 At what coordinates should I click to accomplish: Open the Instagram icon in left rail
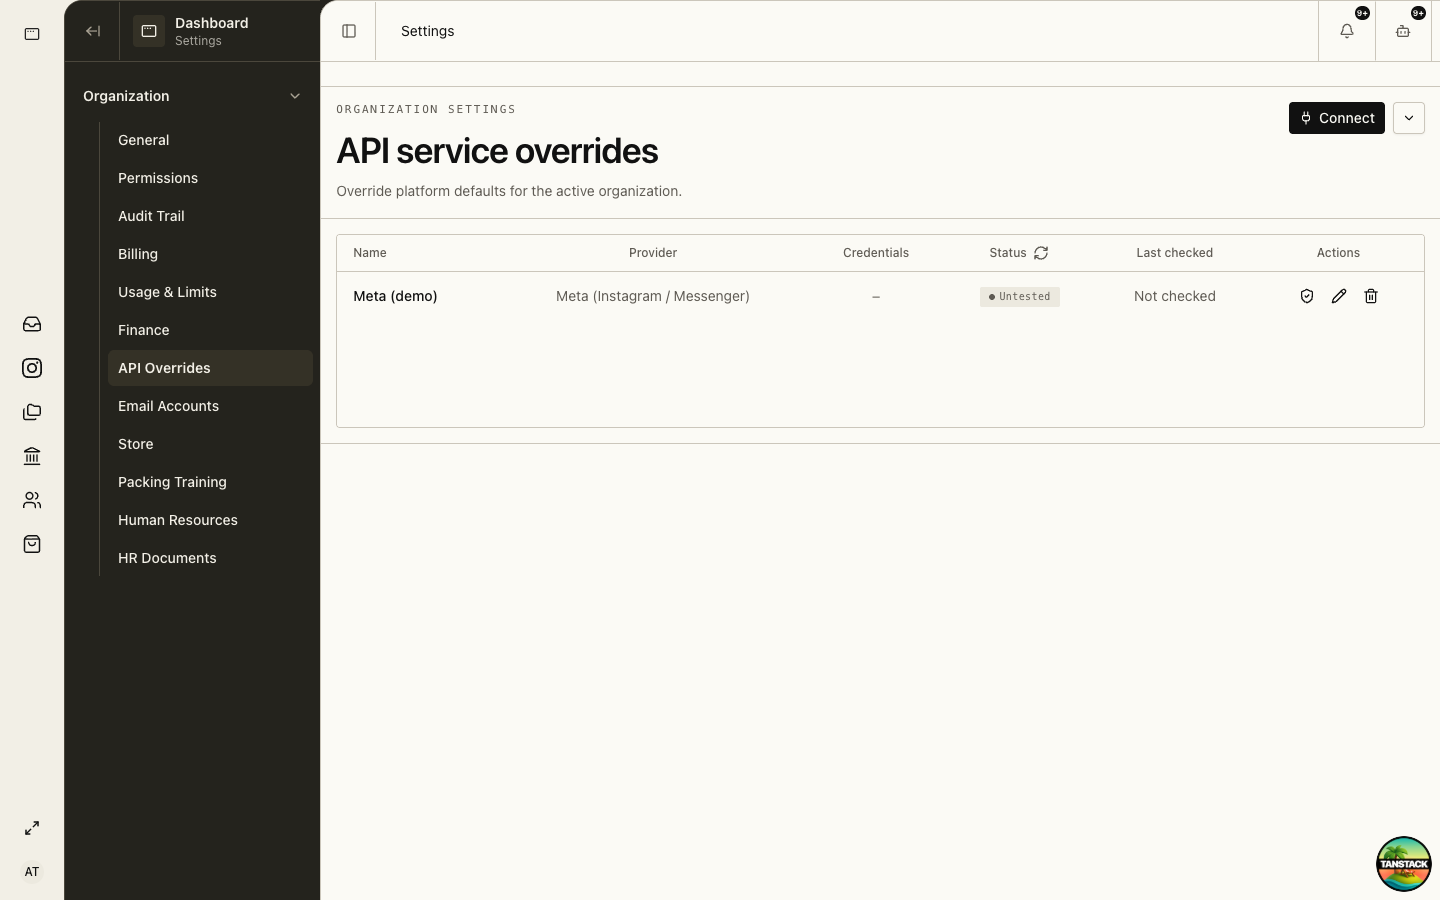coord(32,368)
